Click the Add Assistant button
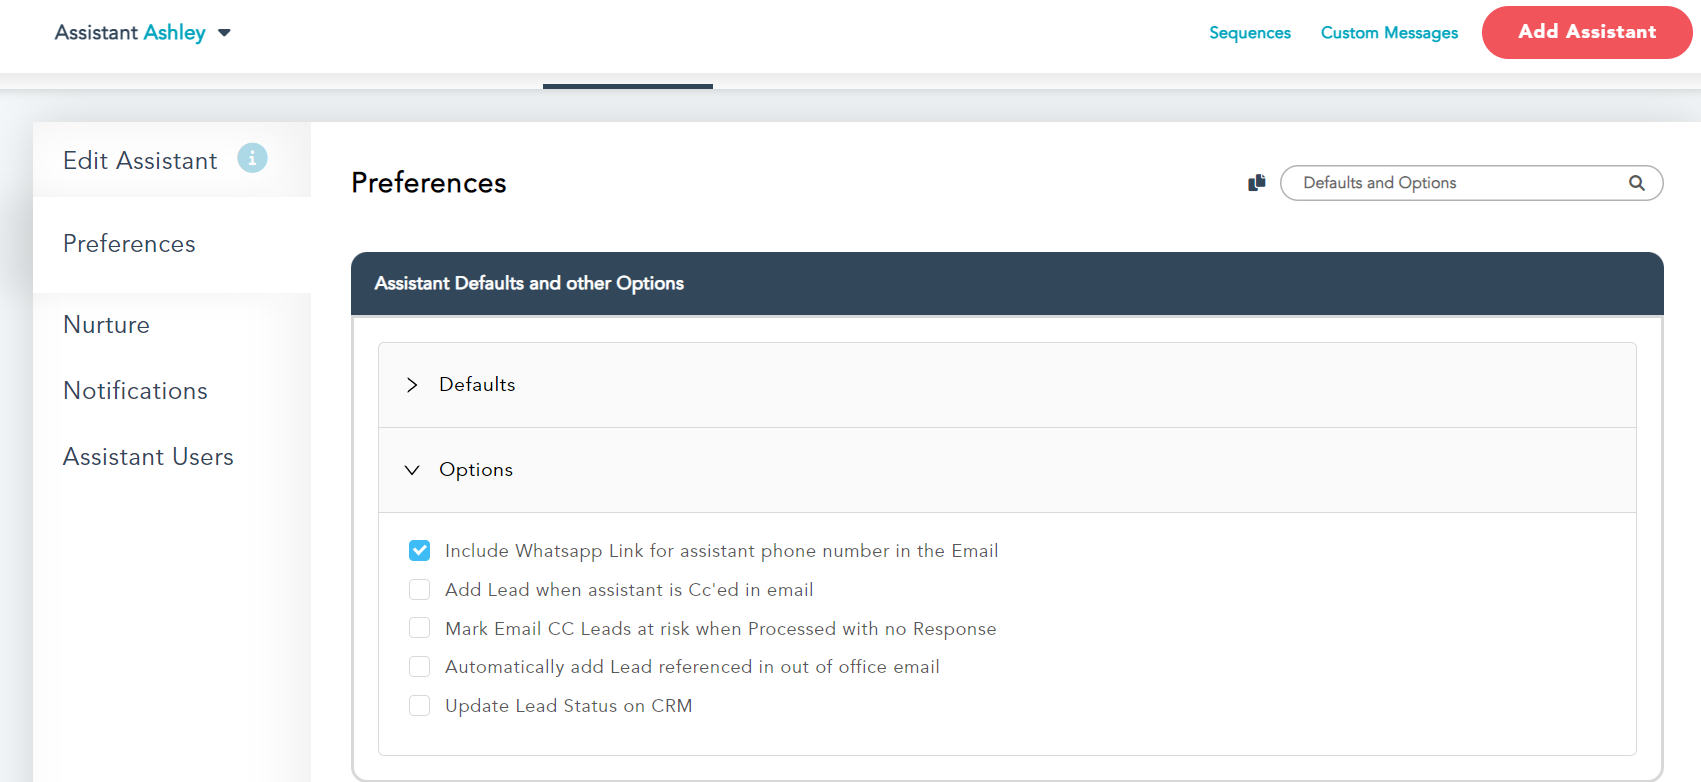Viewport: 1701px width, 782px height. (1586, 32)
